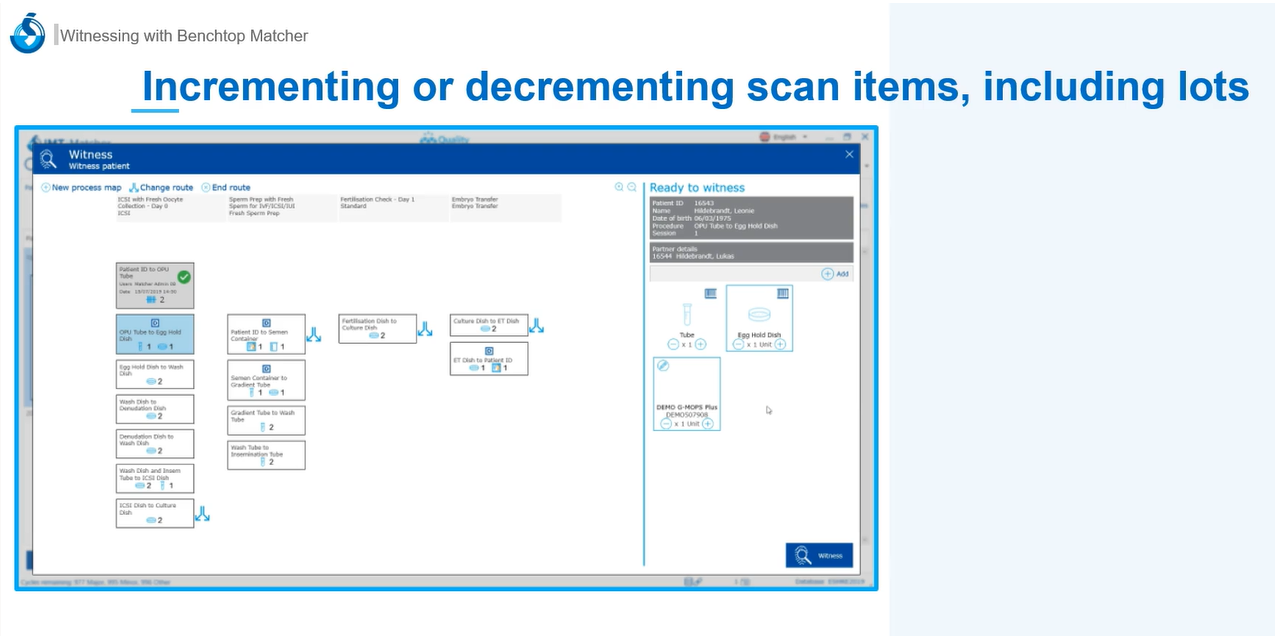Increment Egg Hold Dish units

(x=779, y=344)
